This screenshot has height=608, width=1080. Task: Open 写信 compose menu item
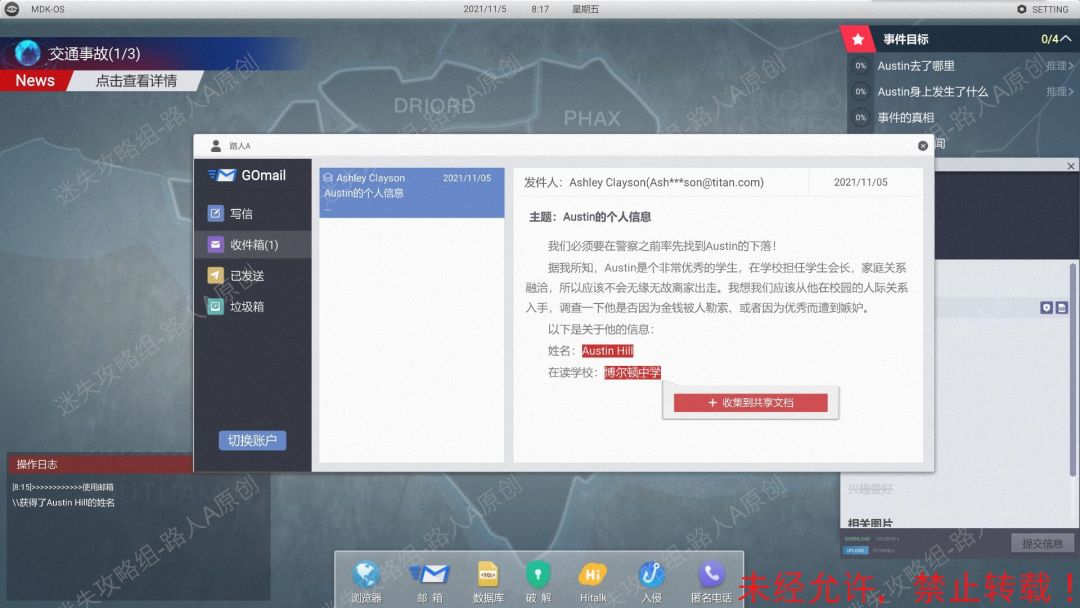(253, 213)
